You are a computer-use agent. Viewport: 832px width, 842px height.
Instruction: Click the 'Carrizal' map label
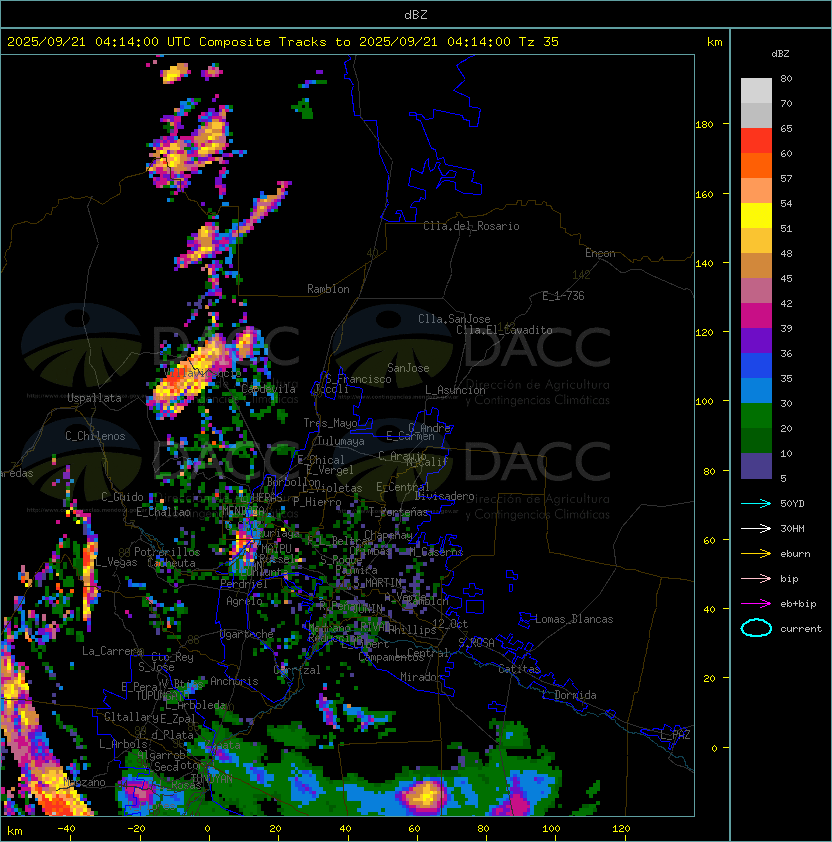(x=297, y=670)
